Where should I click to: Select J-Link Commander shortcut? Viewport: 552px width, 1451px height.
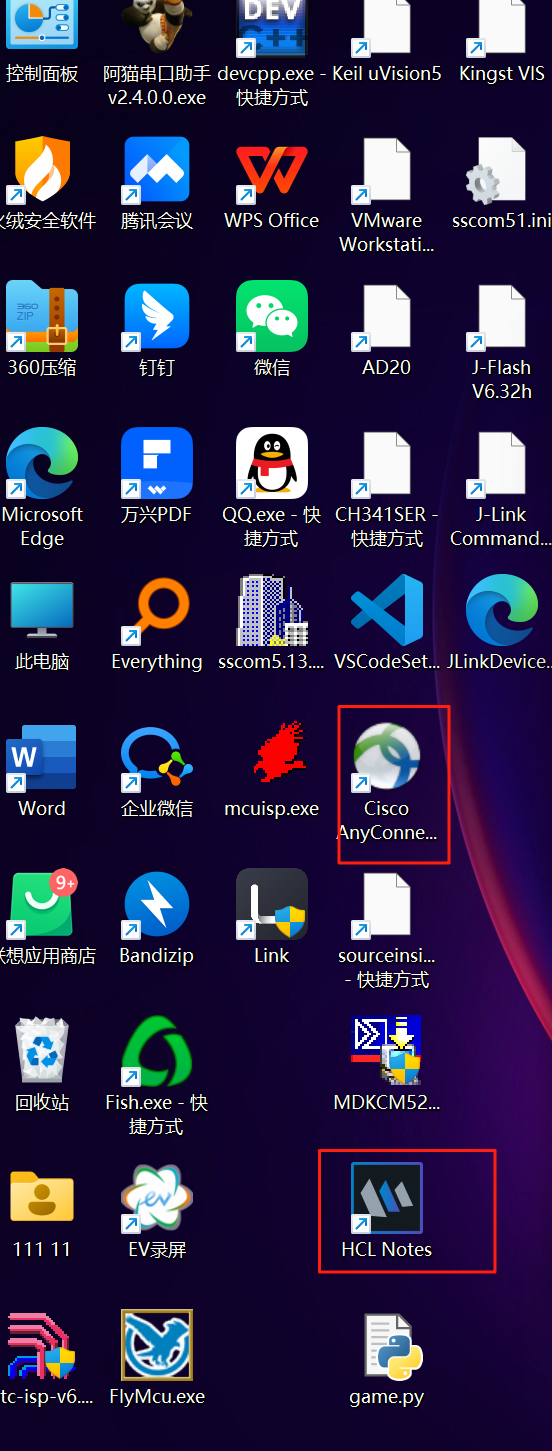[502, 466]
